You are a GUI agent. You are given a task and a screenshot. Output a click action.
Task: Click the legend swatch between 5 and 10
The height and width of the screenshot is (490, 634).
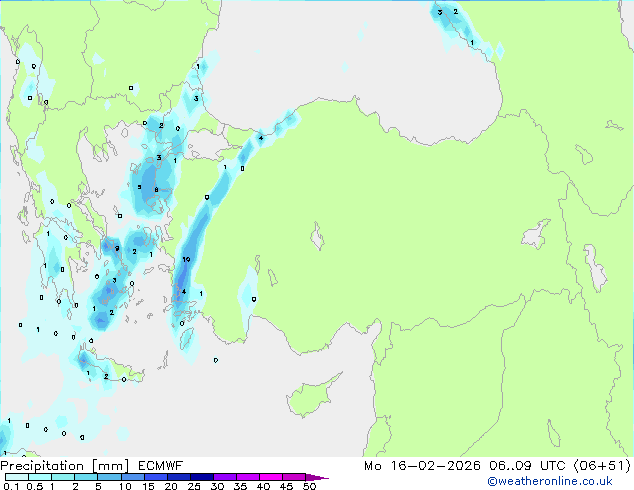click(109, 477)
